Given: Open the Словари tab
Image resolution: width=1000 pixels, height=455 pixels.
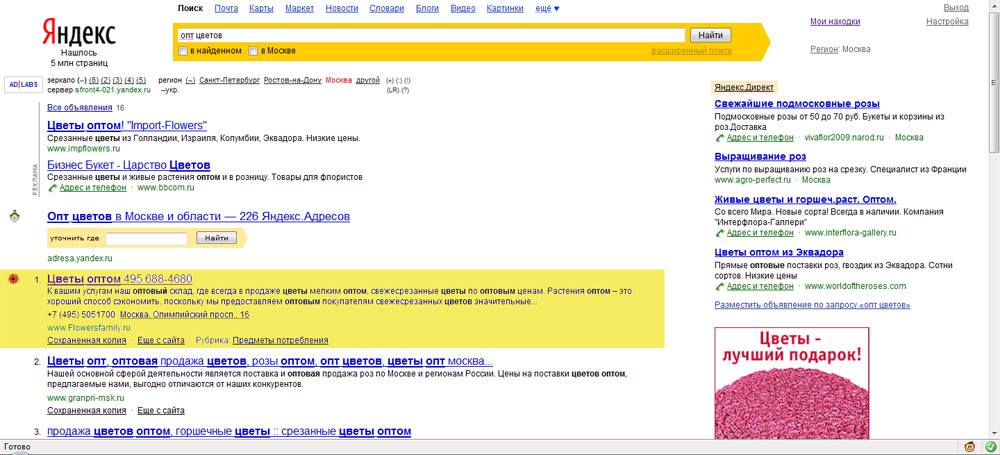Looking at the screenshot, I should click(386, 9).
